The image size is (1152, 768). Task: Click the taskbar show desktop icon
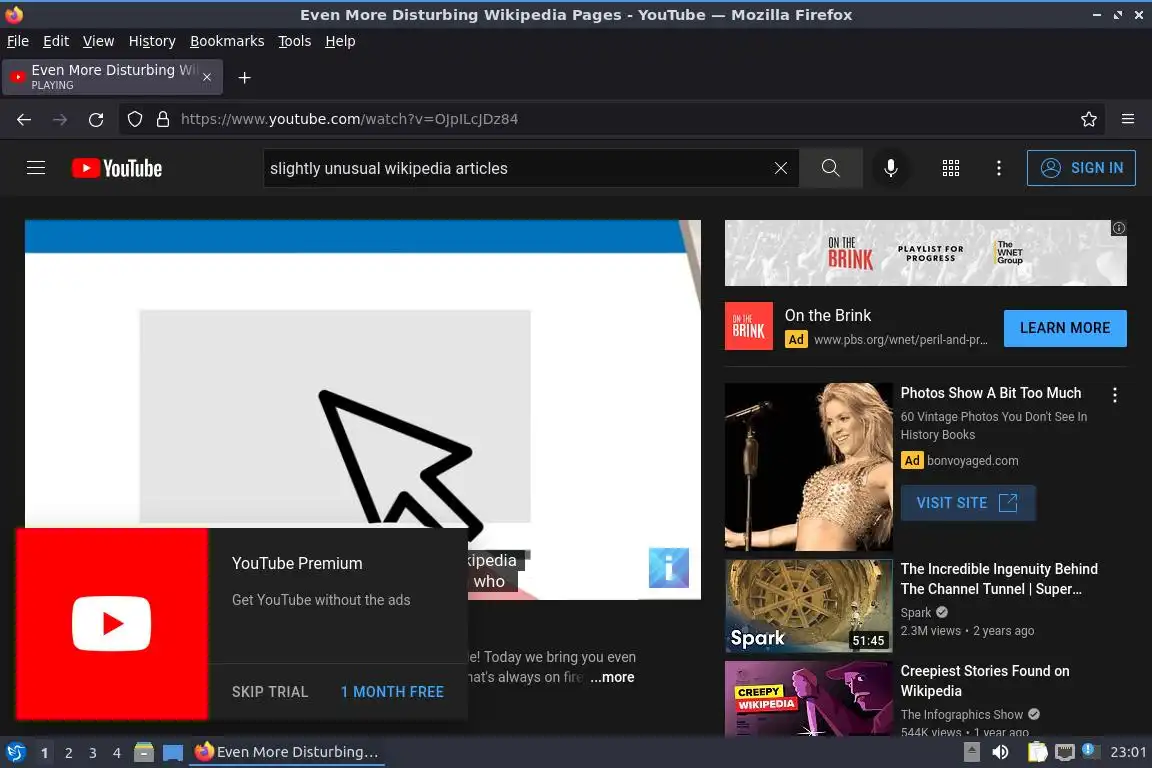coord(173,753)
